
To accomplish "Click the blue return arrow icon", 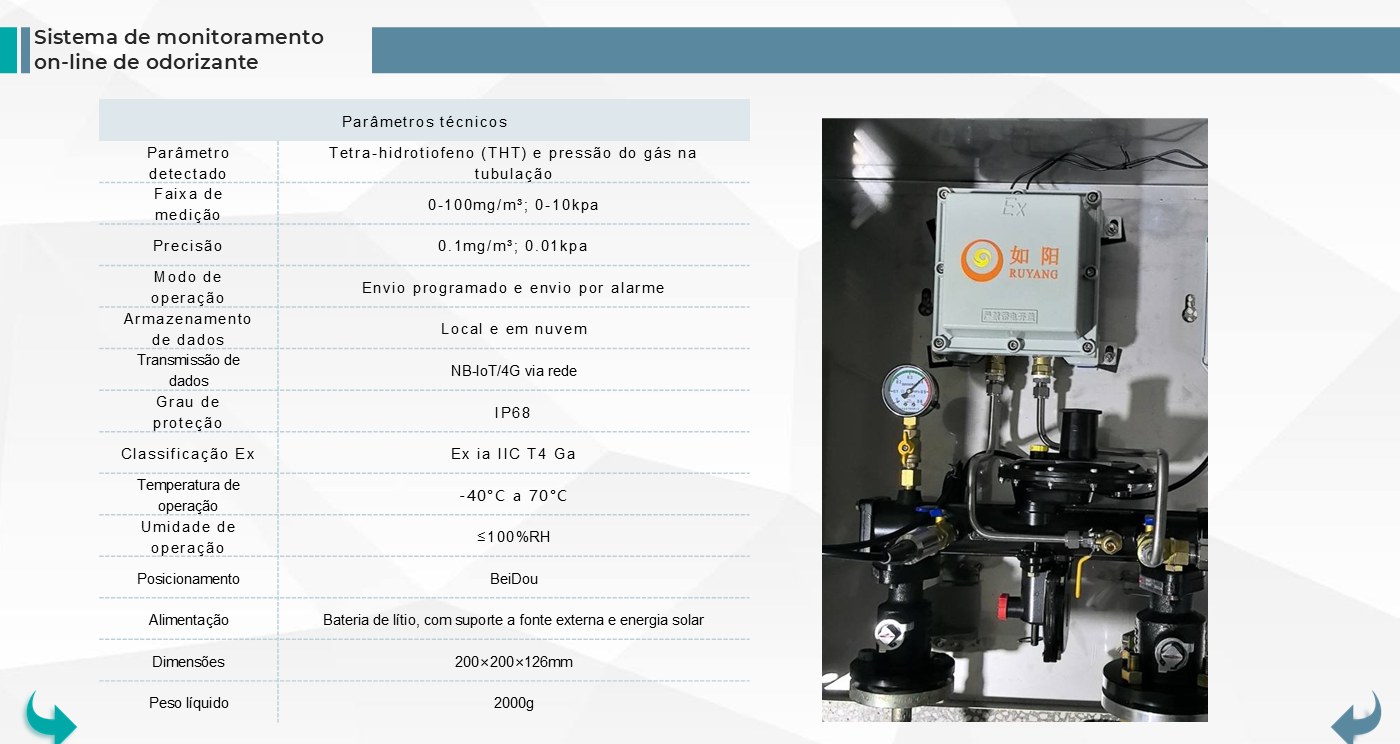I will tap(1356, 716).
